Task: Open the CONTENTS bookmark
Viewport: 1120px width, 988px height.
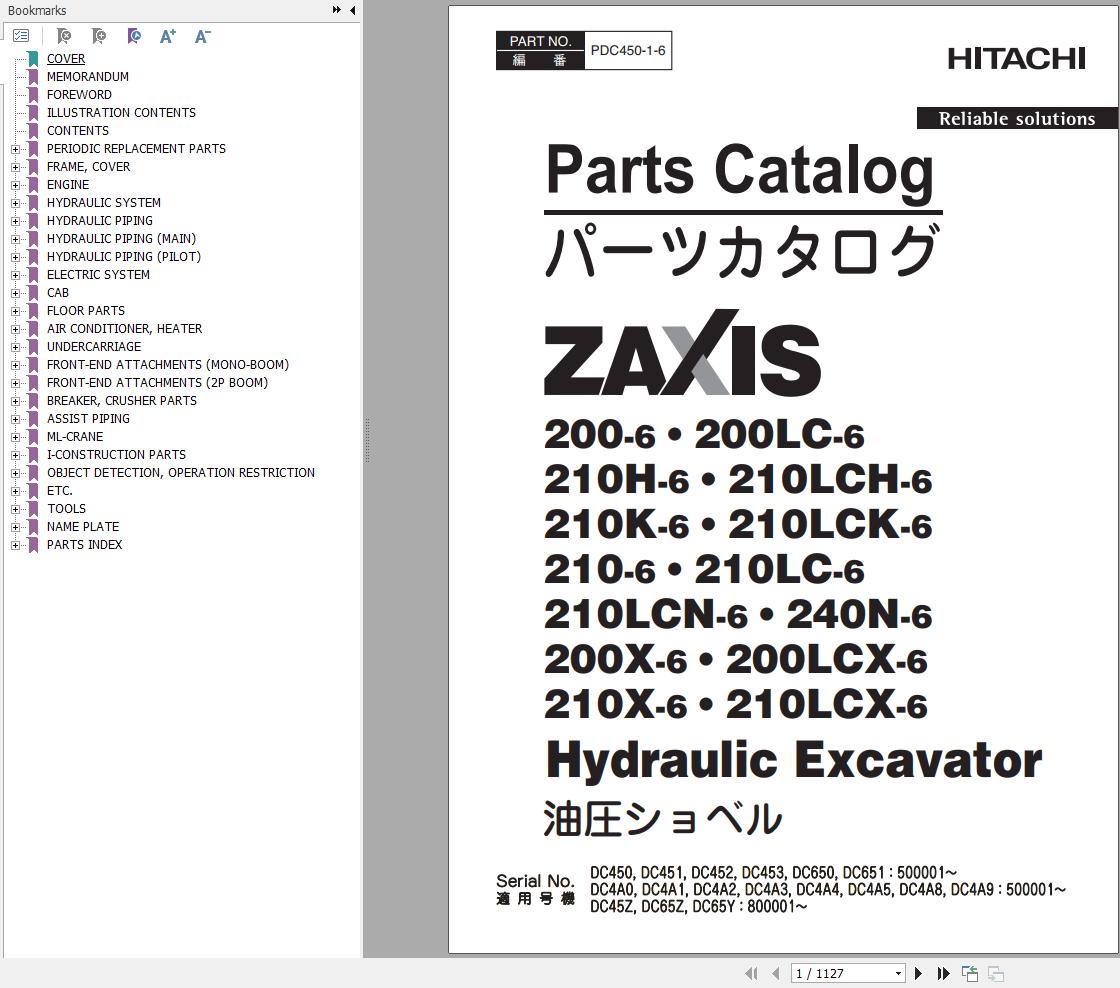Action: click(x=78, y=131)
